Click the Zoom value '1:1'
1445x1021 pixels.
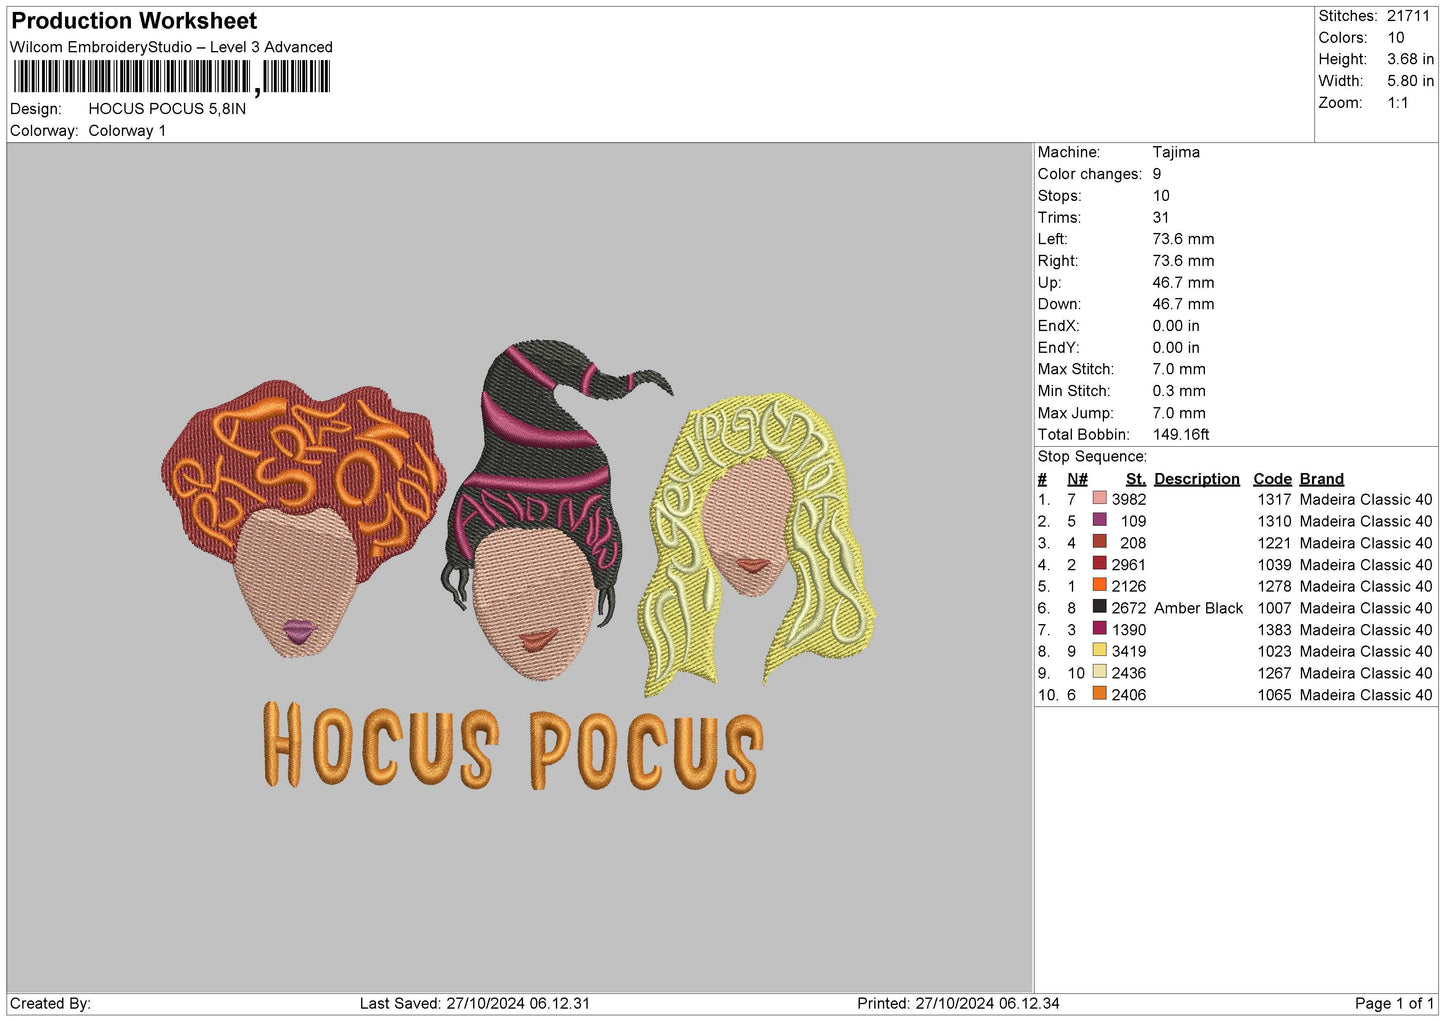coord(1397,103)
